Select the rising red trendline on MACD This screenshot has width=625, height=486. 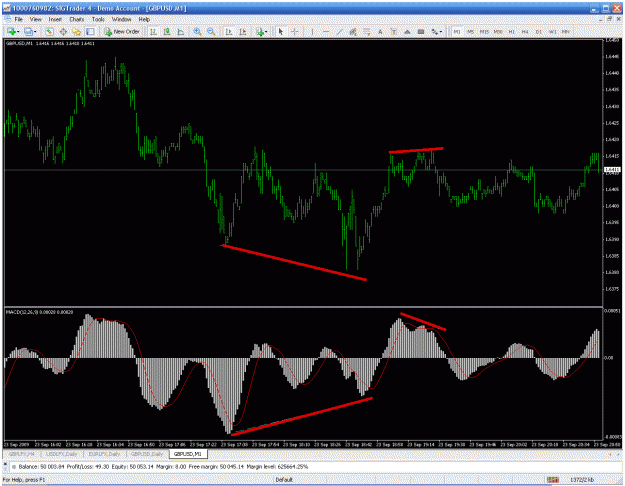point(302,416)
